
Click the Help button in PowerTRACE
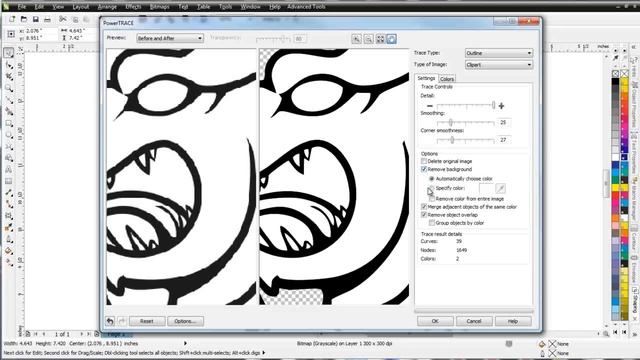tap(513, 321)
